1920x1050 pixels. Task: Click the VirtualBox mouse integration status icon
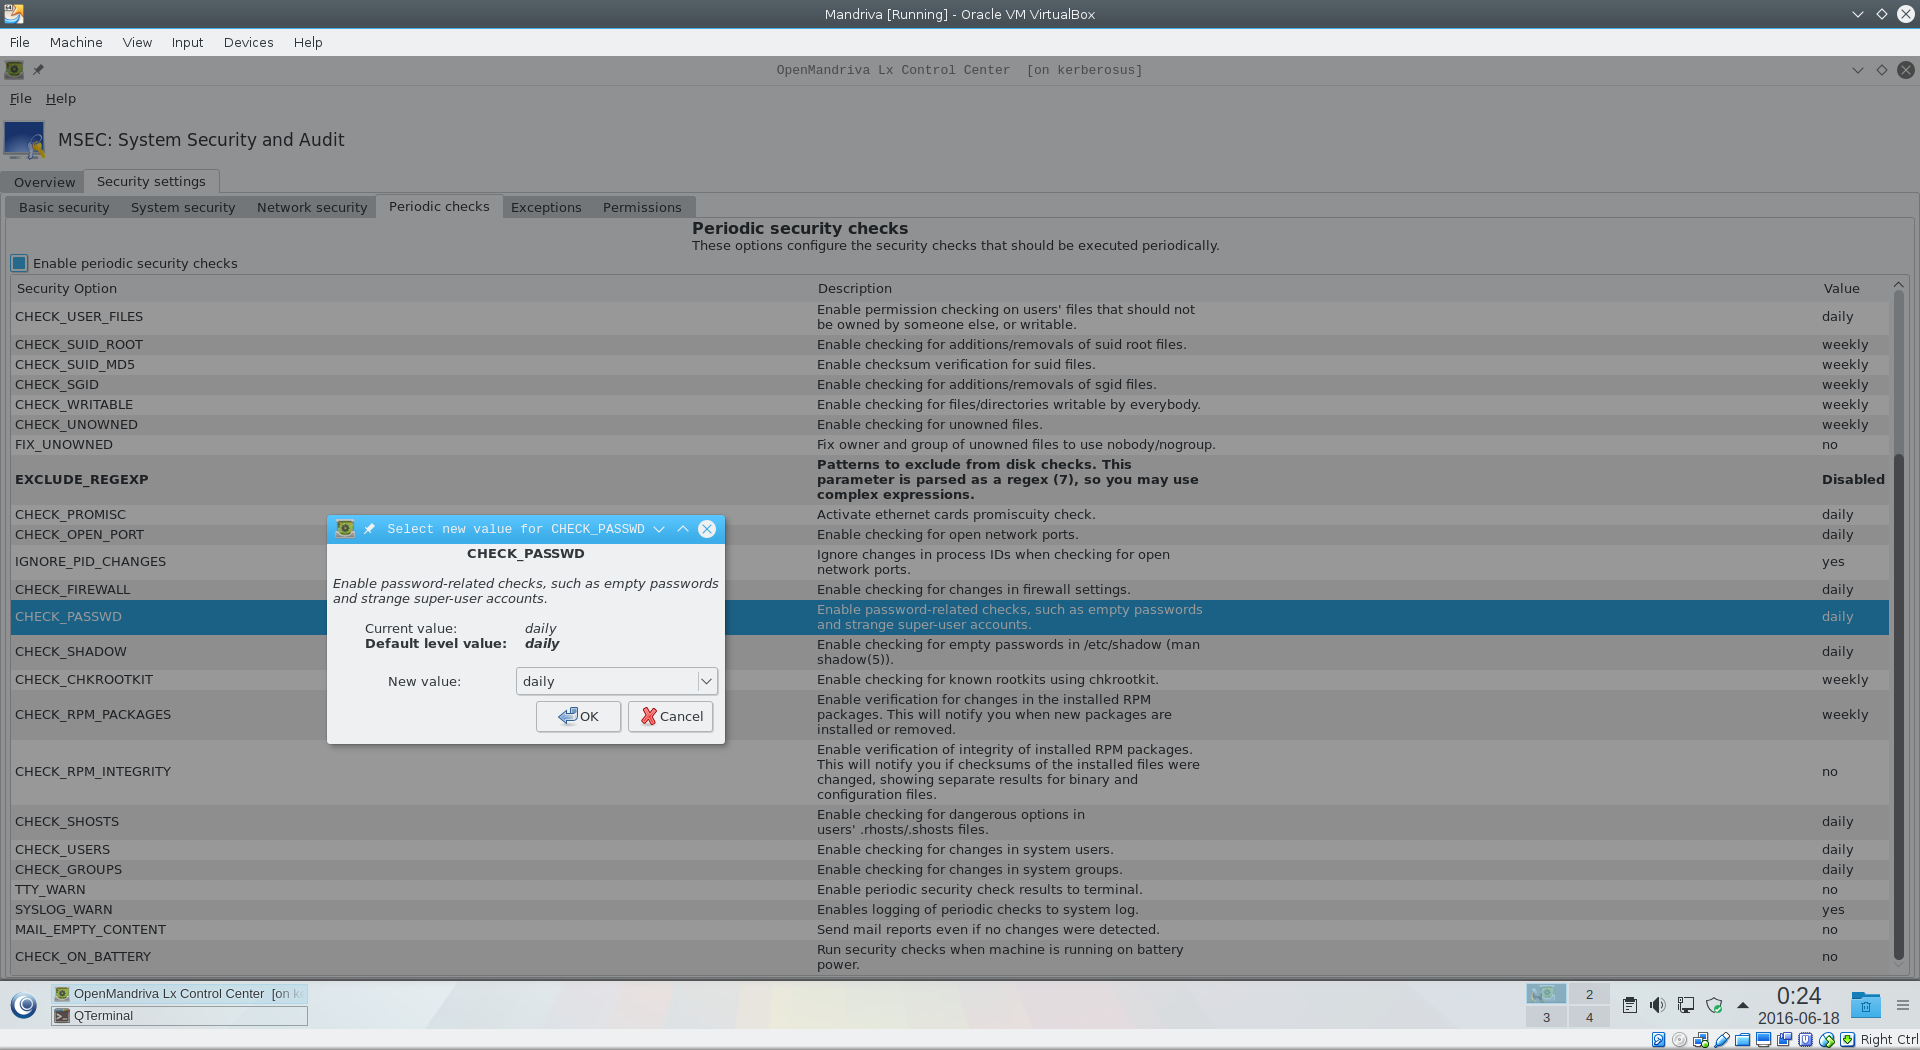pos(1827,1040)
